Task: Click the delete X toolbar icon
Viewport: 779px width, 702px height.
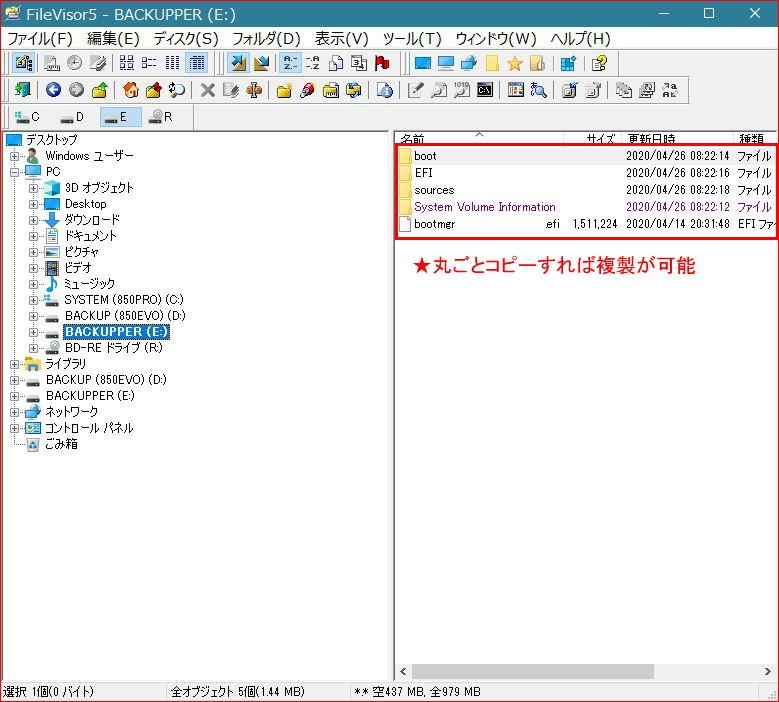Action: (x=208, y=90)
